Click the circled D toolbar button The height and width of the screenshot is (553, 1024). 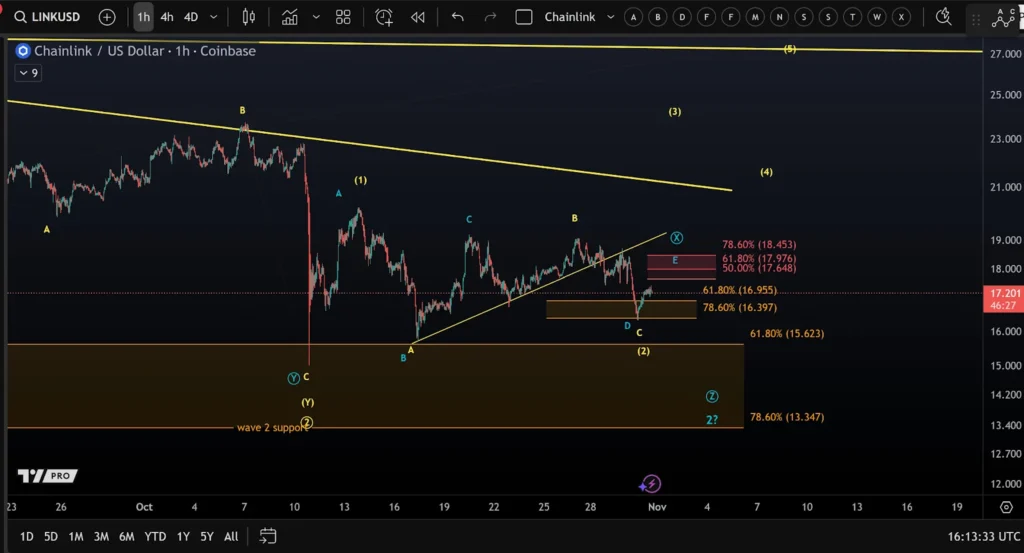[x=682, y=17]
